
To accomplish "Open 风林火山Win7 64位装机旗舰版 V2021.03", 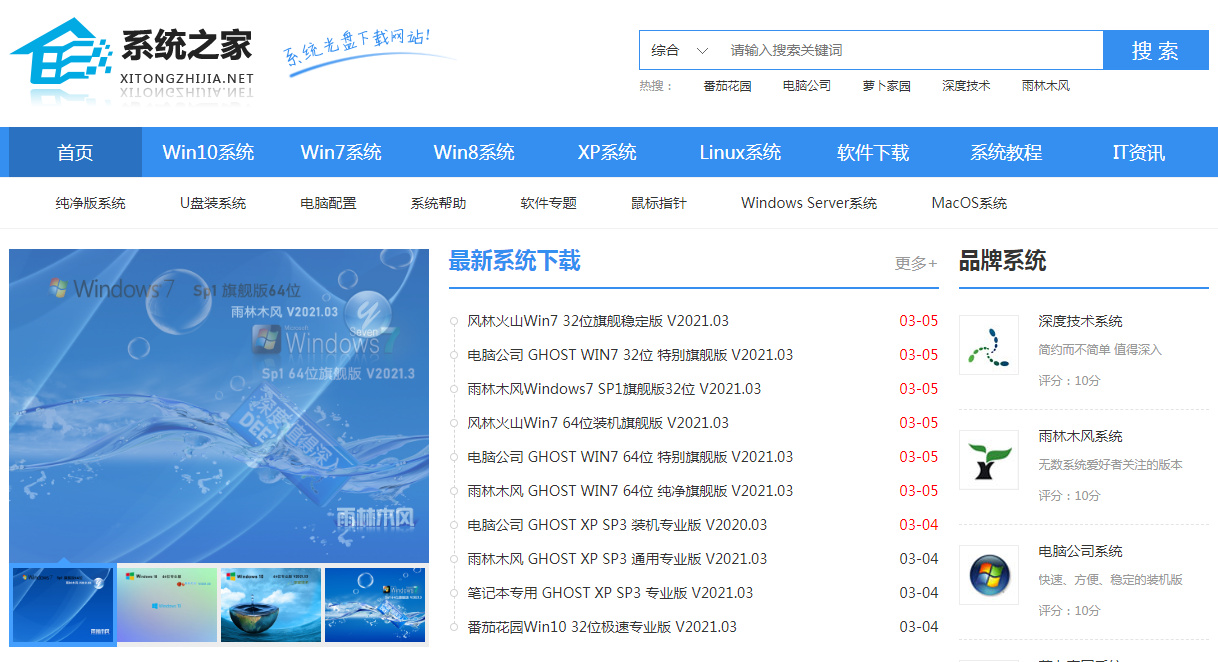I will point(598,423).
